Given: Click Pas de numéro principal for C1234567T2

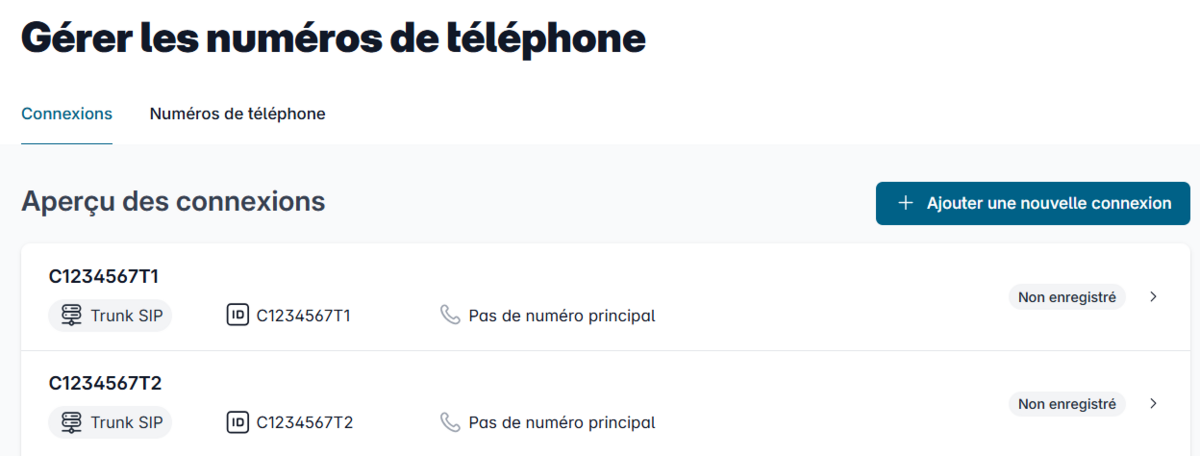Looking at the screenshot, I should (x=561, y=422).
